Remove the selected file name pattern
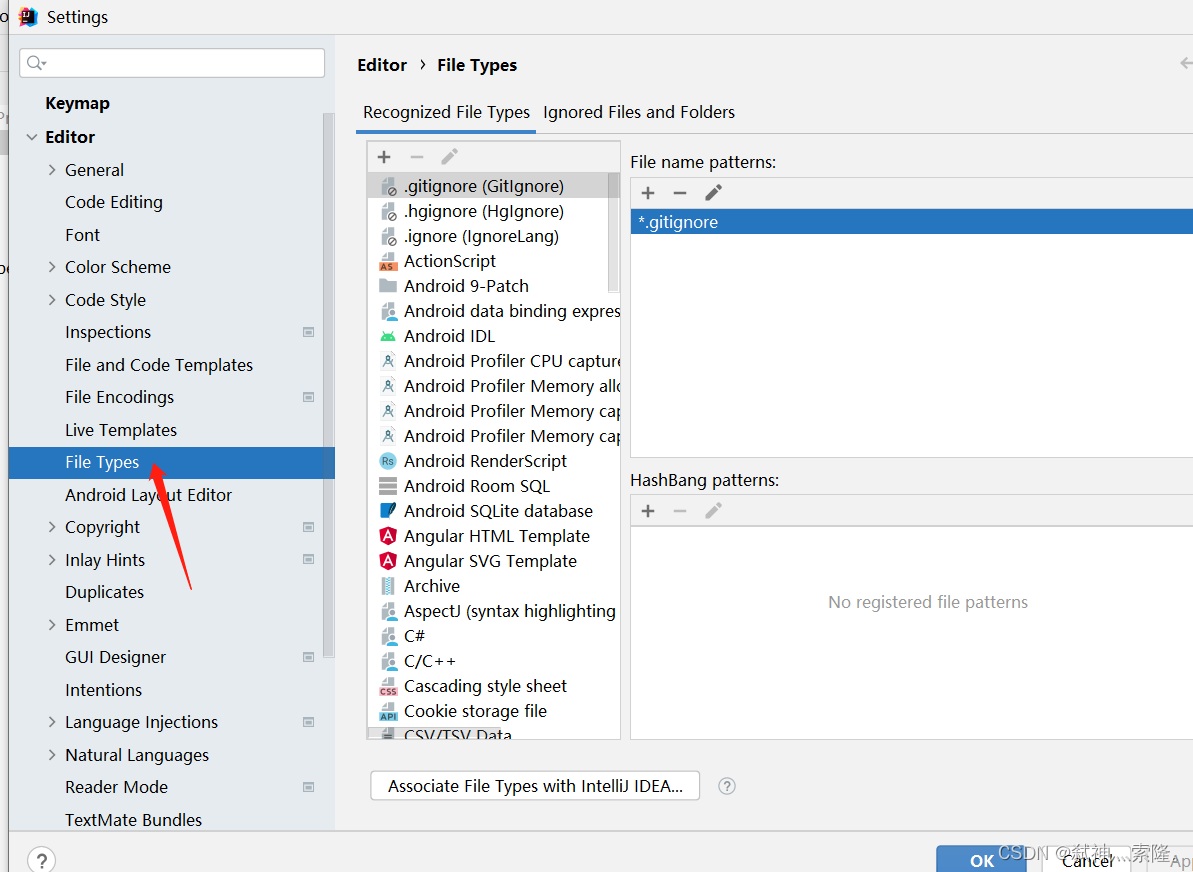The image size is (1193, 872). [680, 193]
